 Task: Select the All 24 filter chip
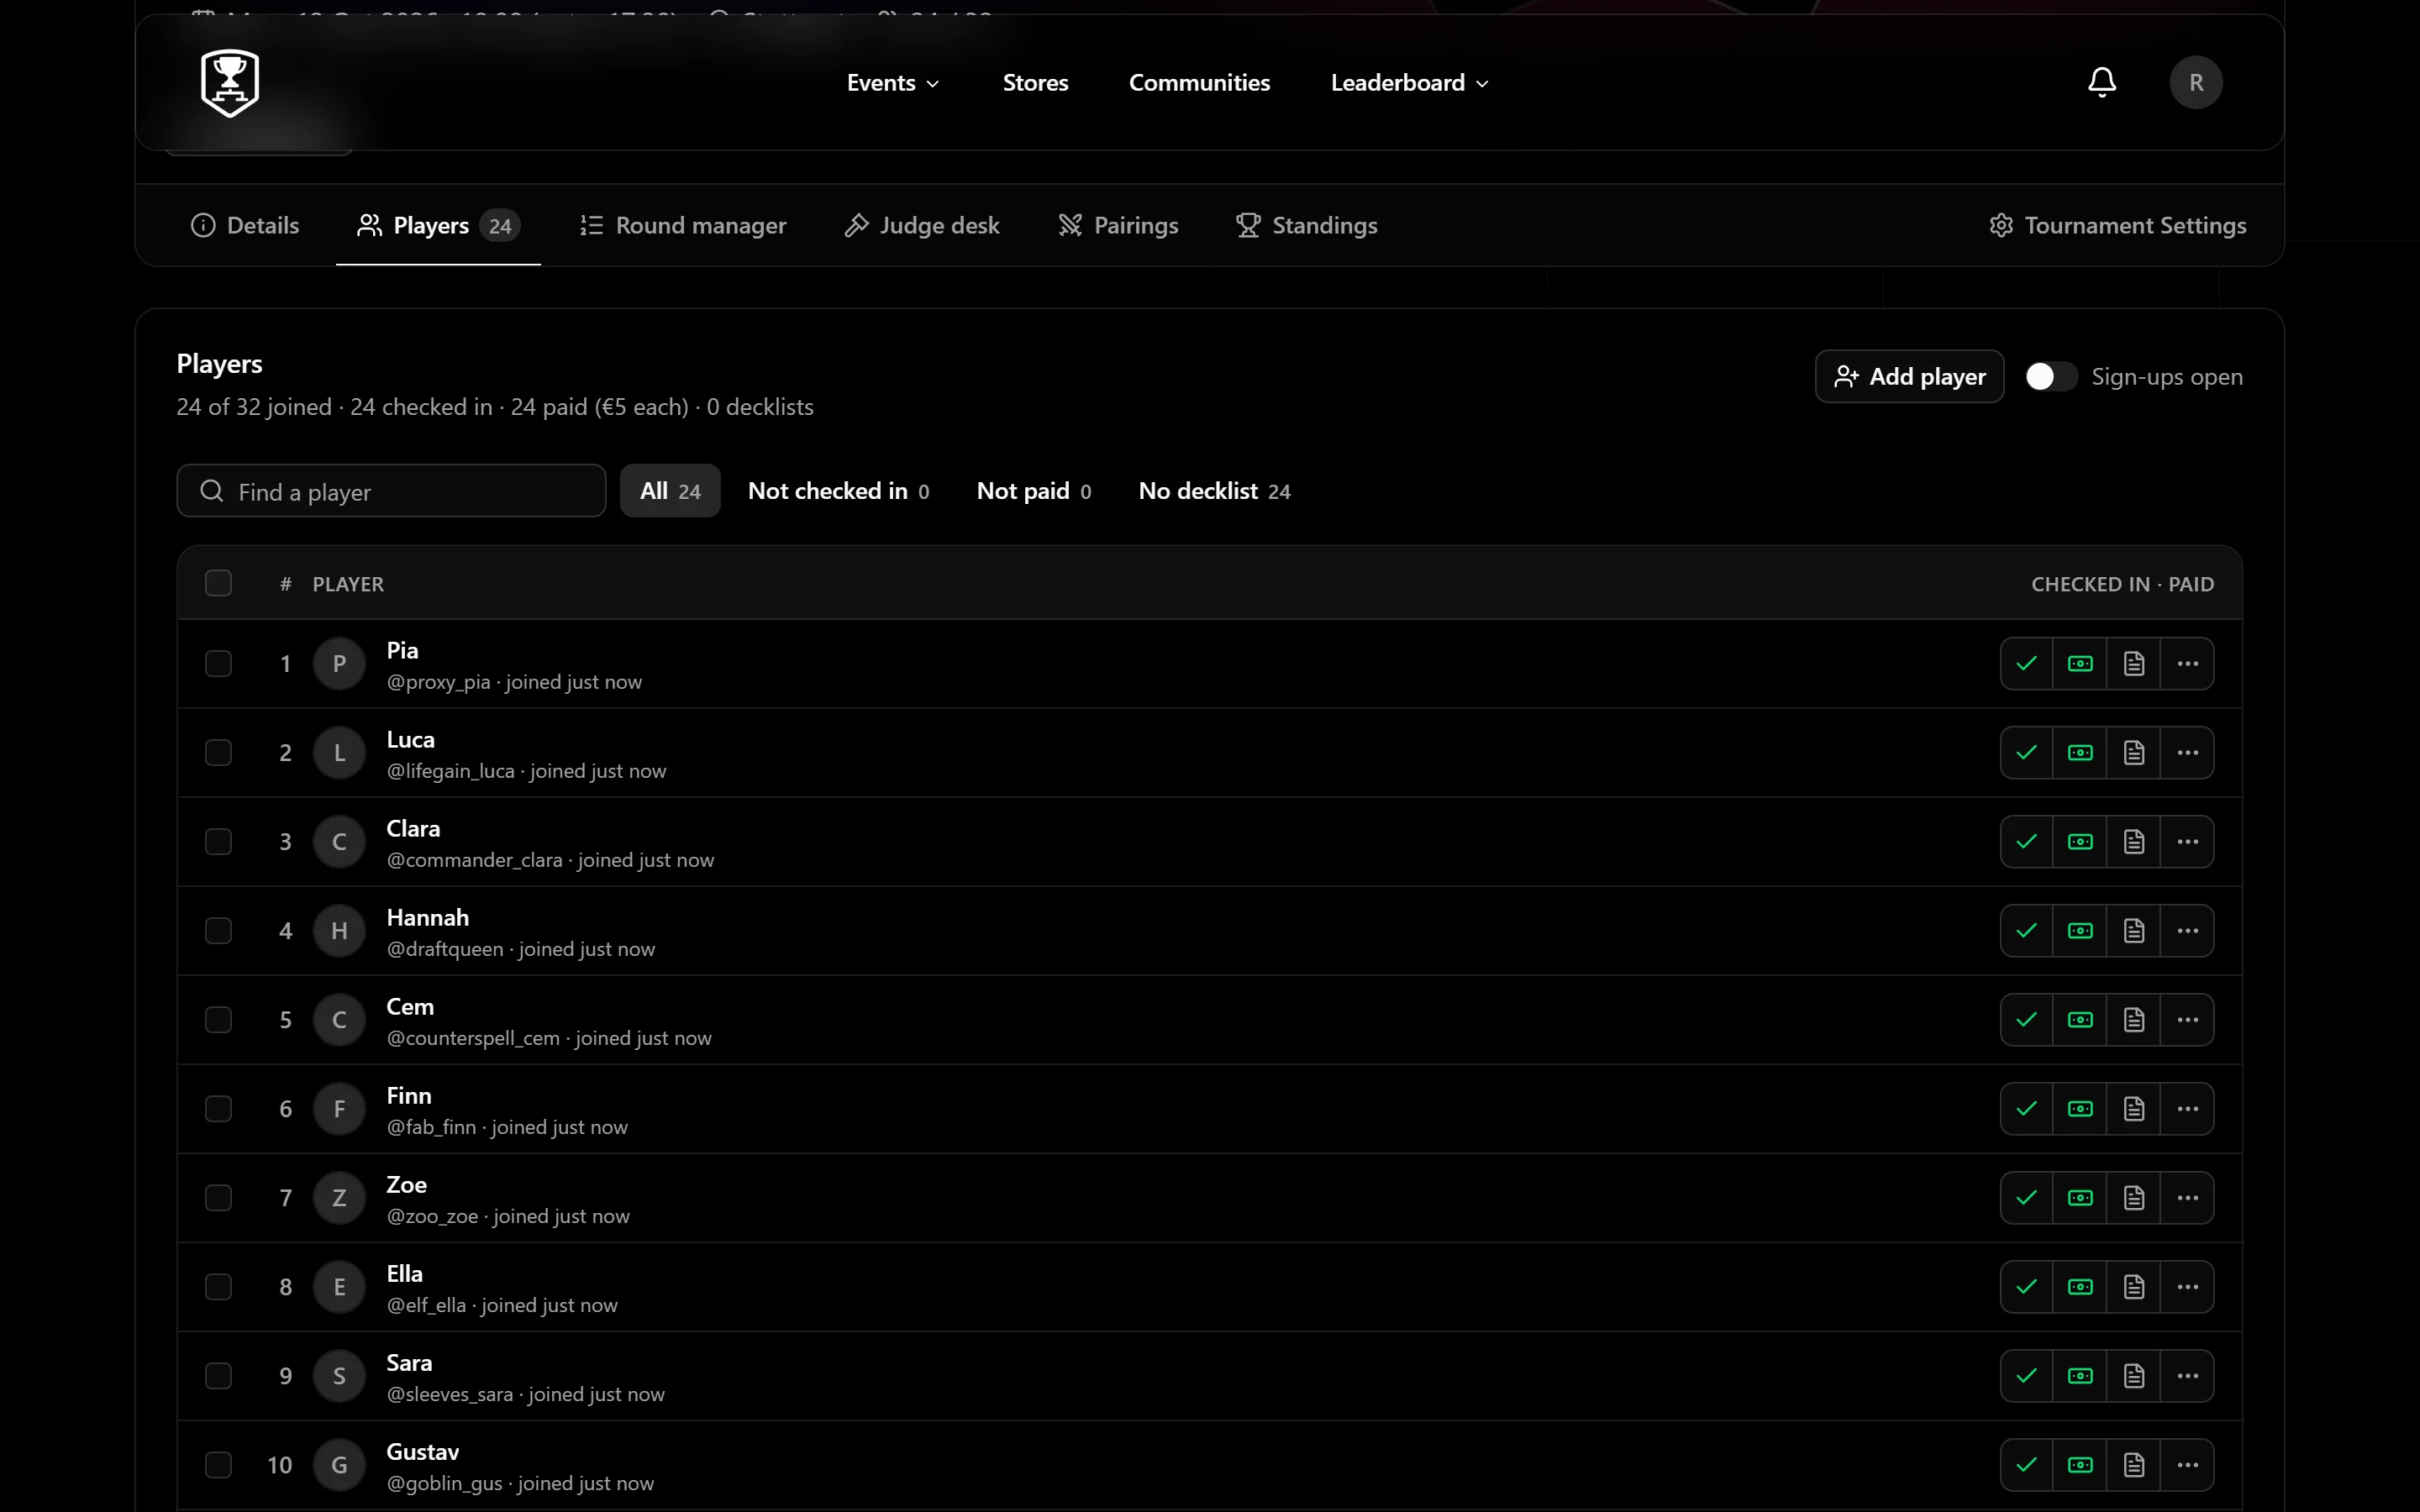pyautogui.click(x=670, y=491)
